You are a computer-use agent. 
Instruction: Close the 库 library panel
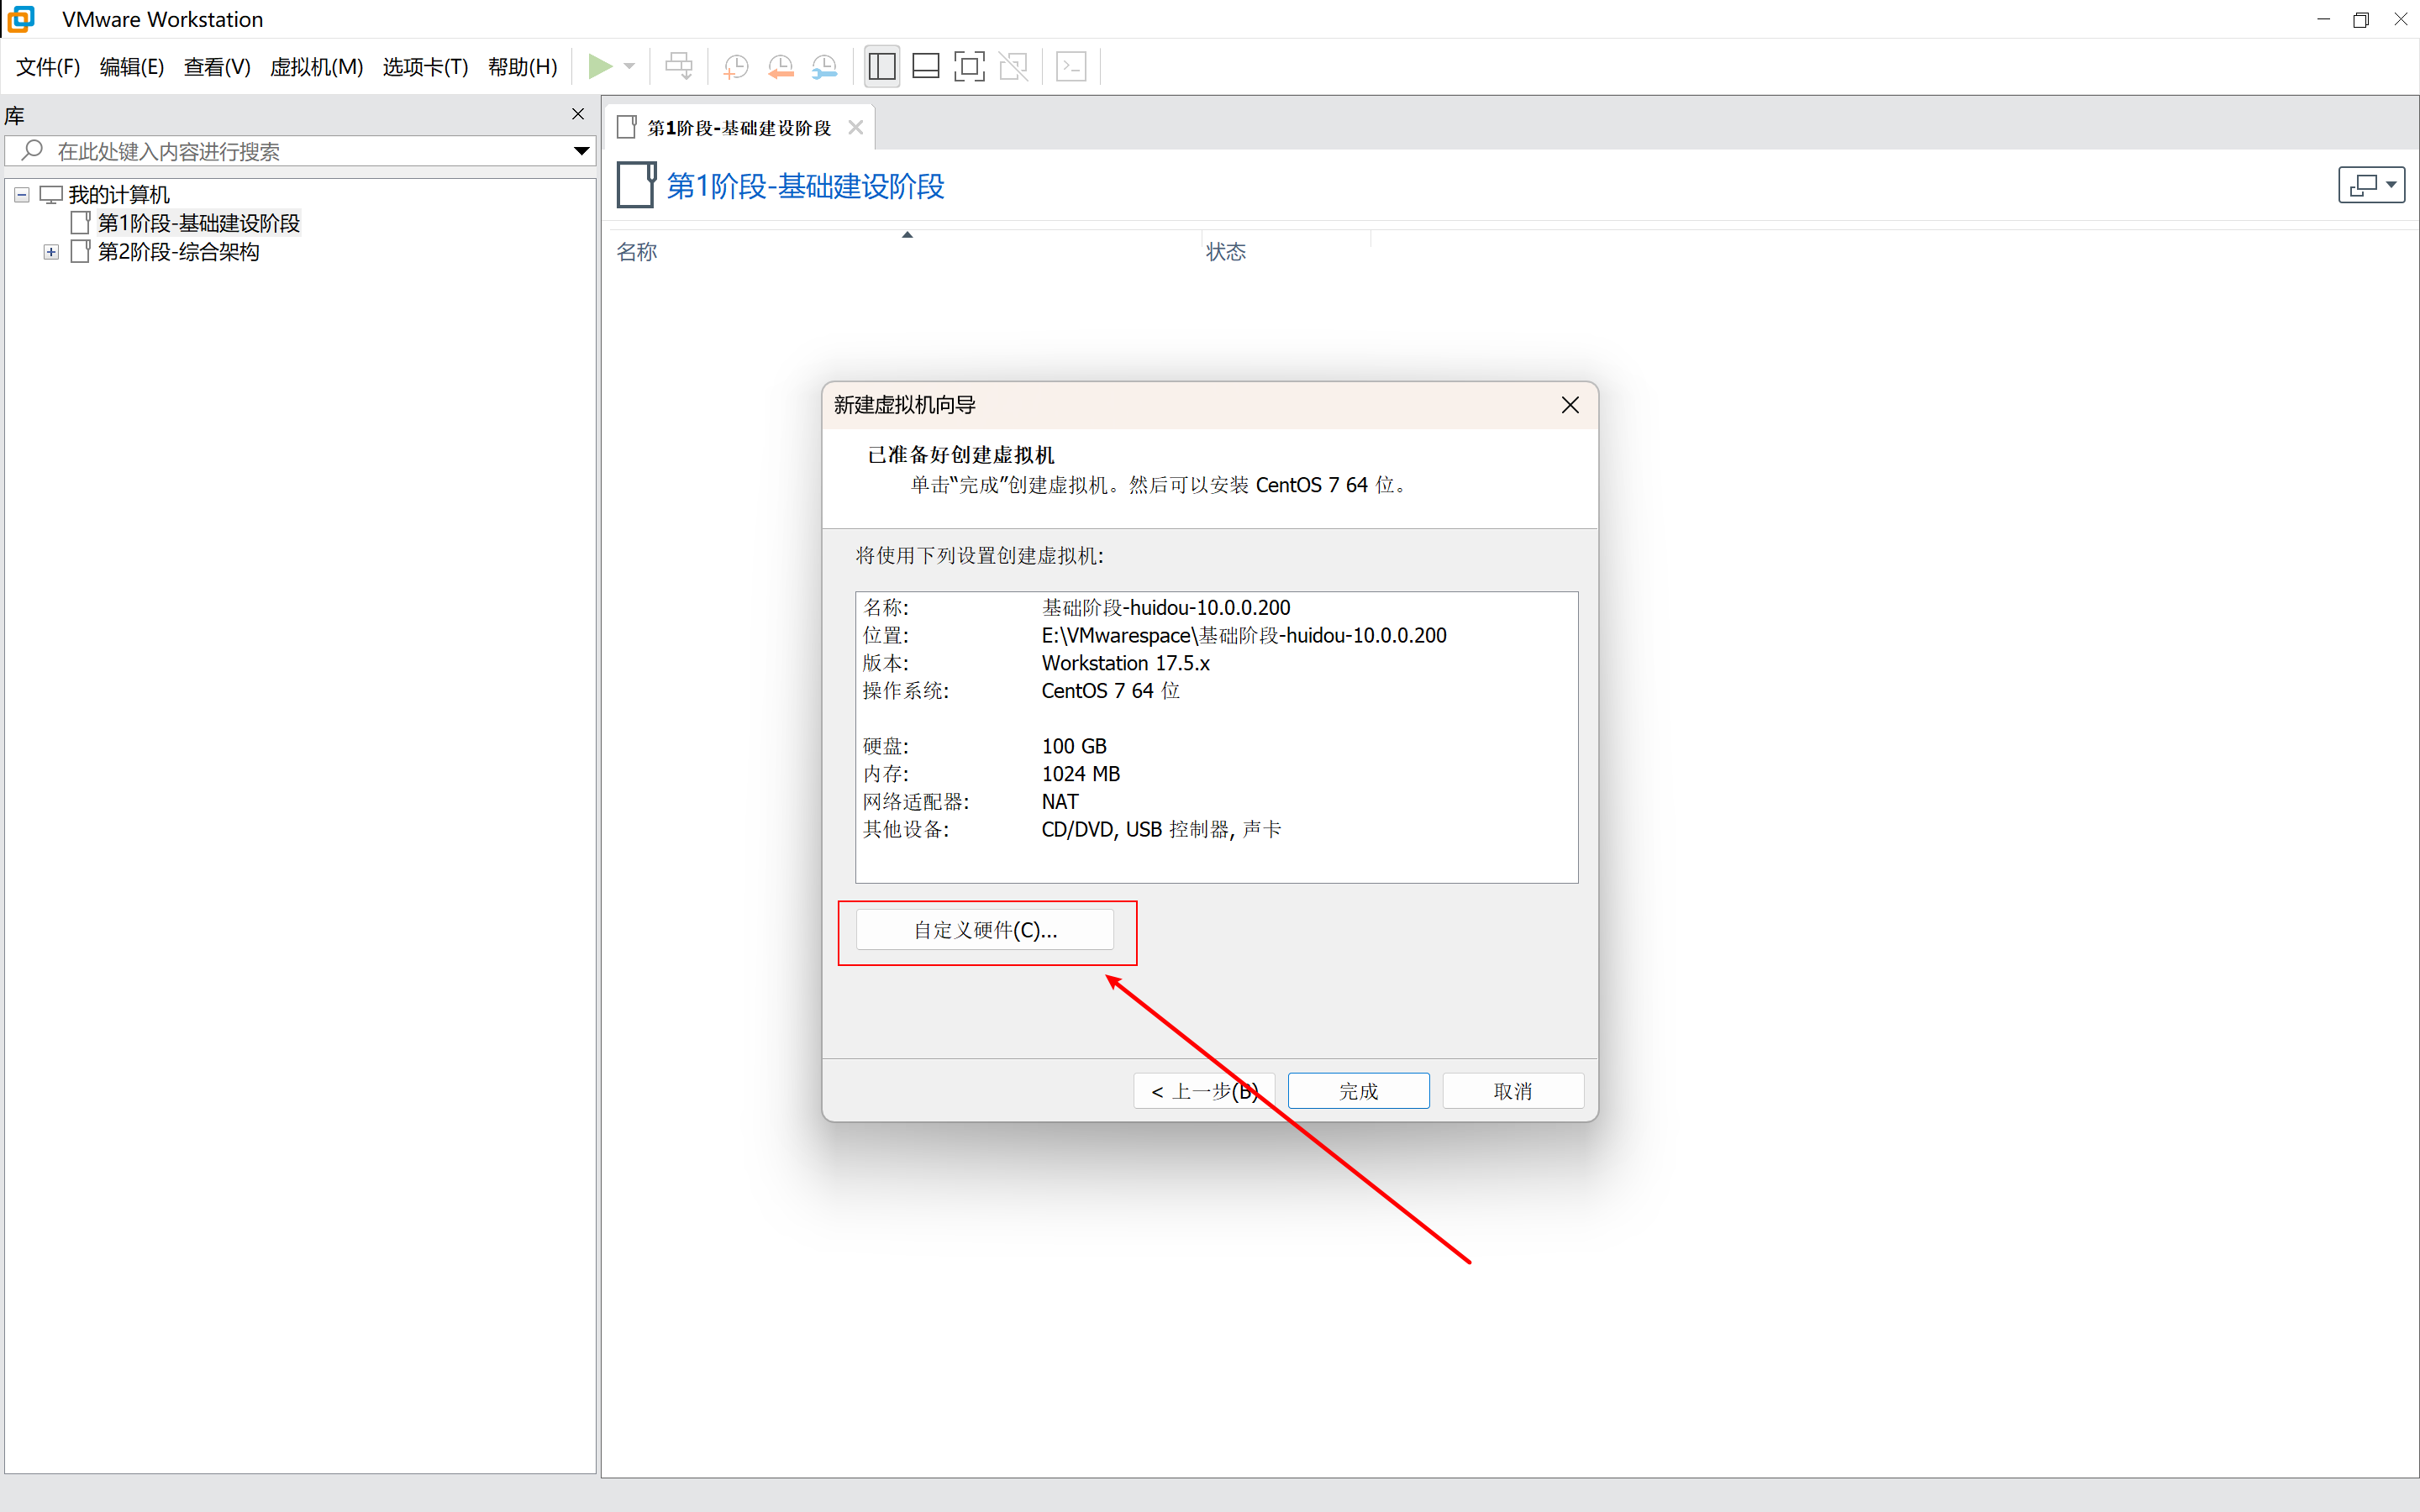[x=578, y=114]
